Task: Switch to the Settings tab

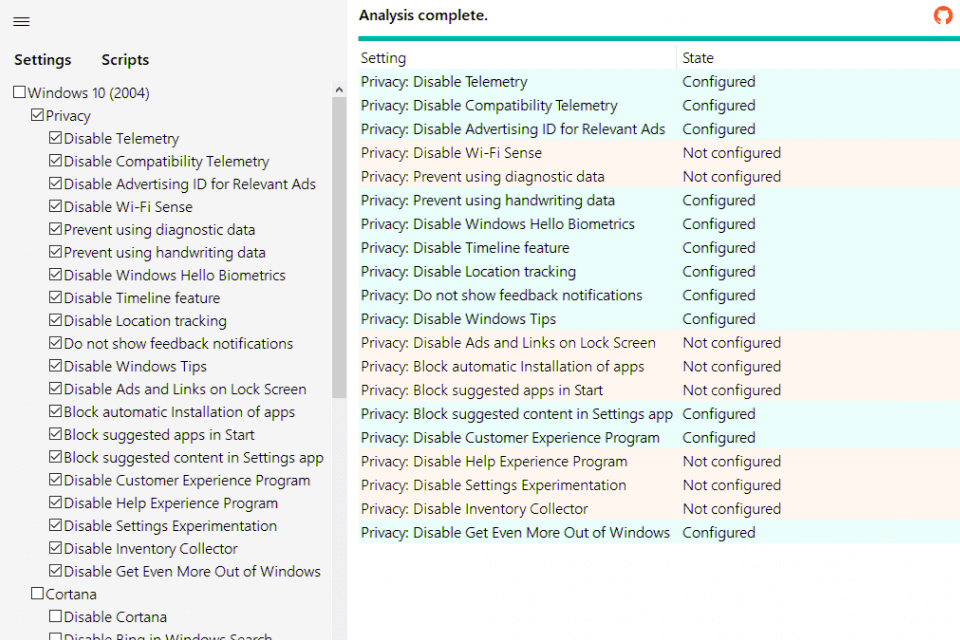Action: point(43,60)
